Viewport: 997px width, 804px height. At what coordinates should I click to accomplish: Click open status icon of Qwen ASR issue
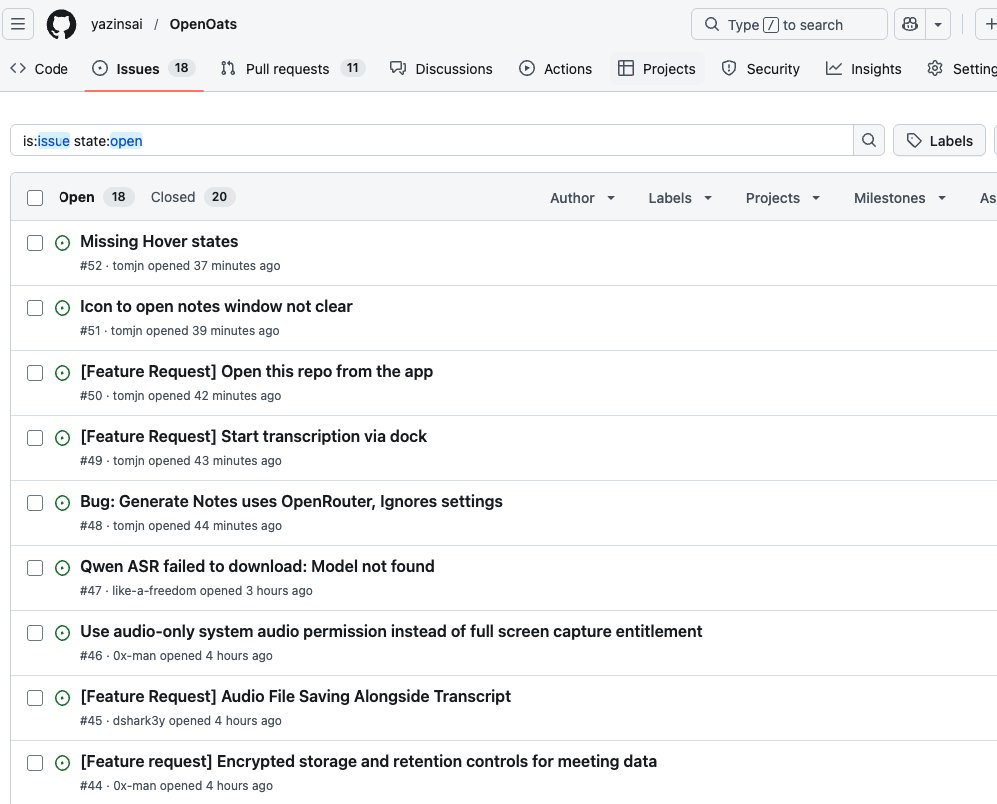click(x=62, y=567)
